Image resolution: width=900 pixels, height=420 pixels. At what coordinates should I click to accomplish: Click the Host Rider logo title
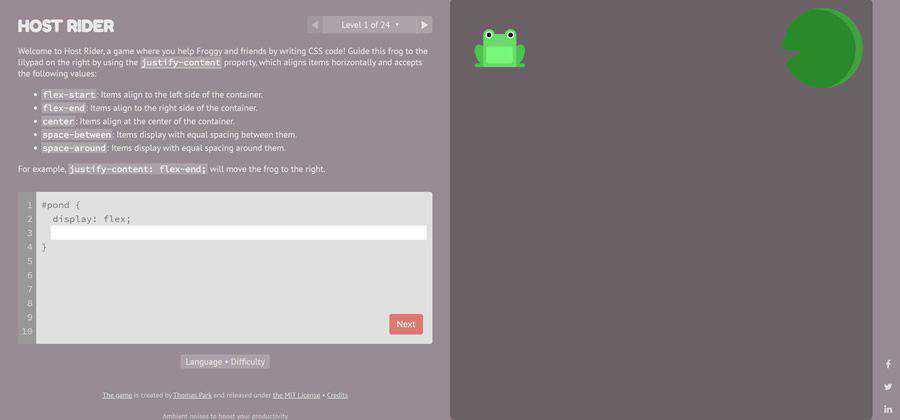pyautogui.click(x=66, y=26)
